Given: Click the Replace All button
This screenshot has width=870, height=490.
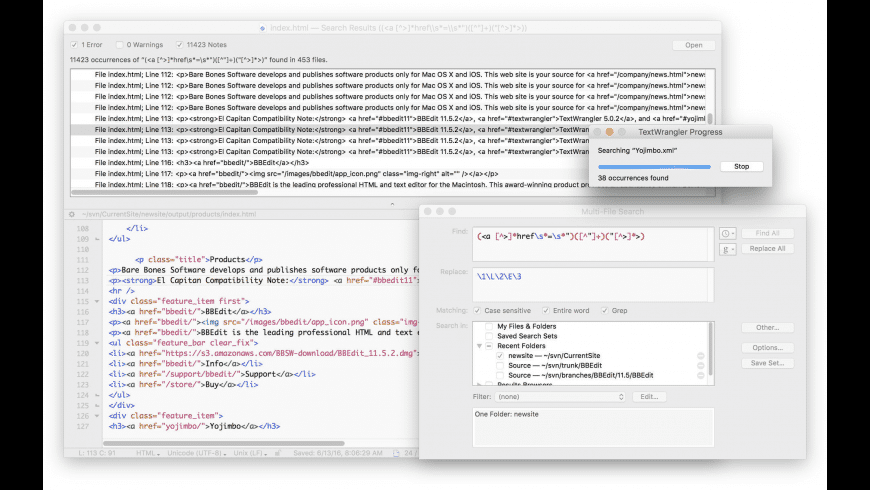Looking at the screenshot, I should (767, 249).
